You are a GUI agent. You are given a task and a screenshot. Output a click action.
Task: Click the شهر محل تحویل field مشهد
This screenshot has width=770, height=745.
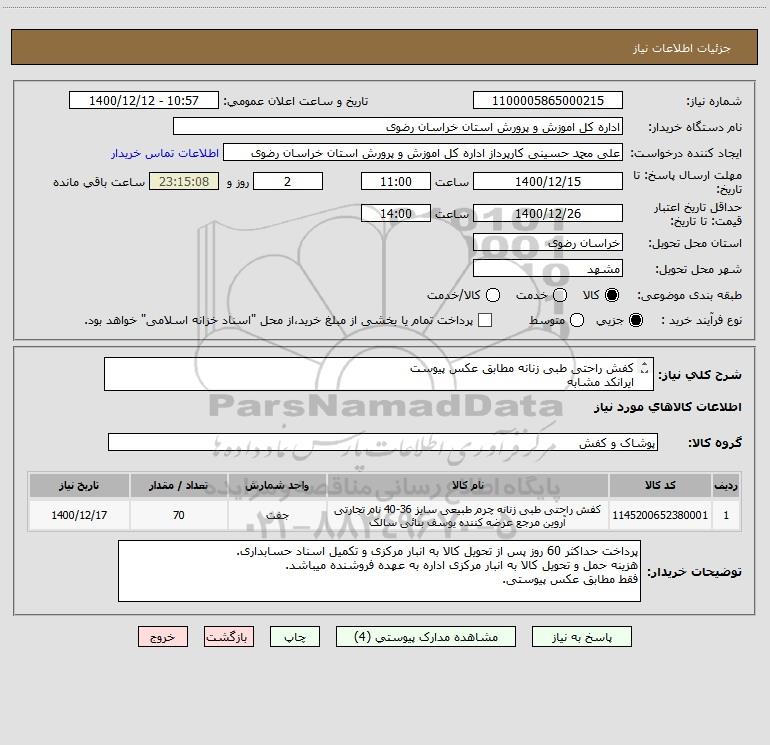click(548, 268)
